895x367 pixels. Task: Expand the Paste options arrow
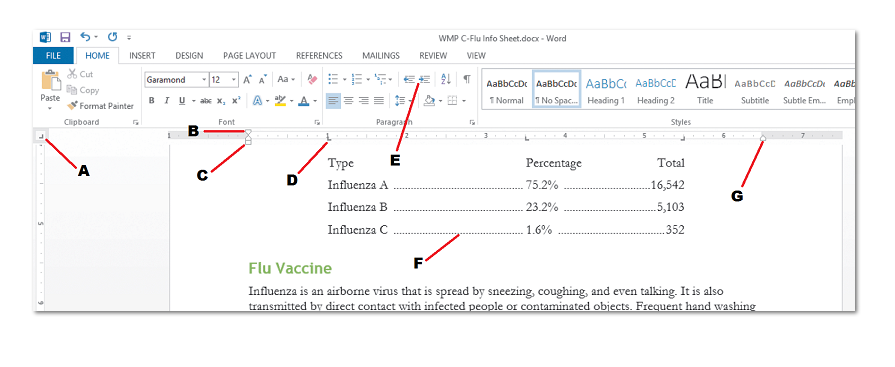click(x=50, y=107)
